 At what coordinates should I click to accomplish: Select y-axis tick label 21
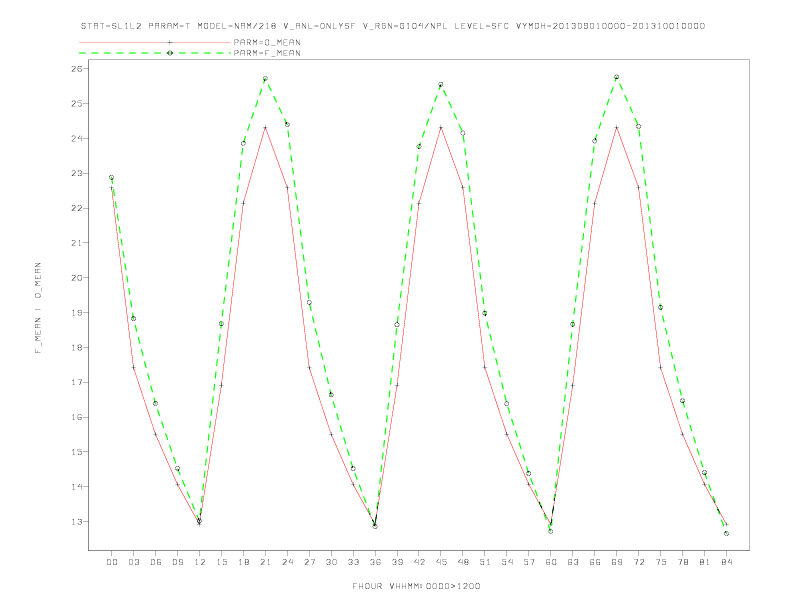click(x=77, y=243)
